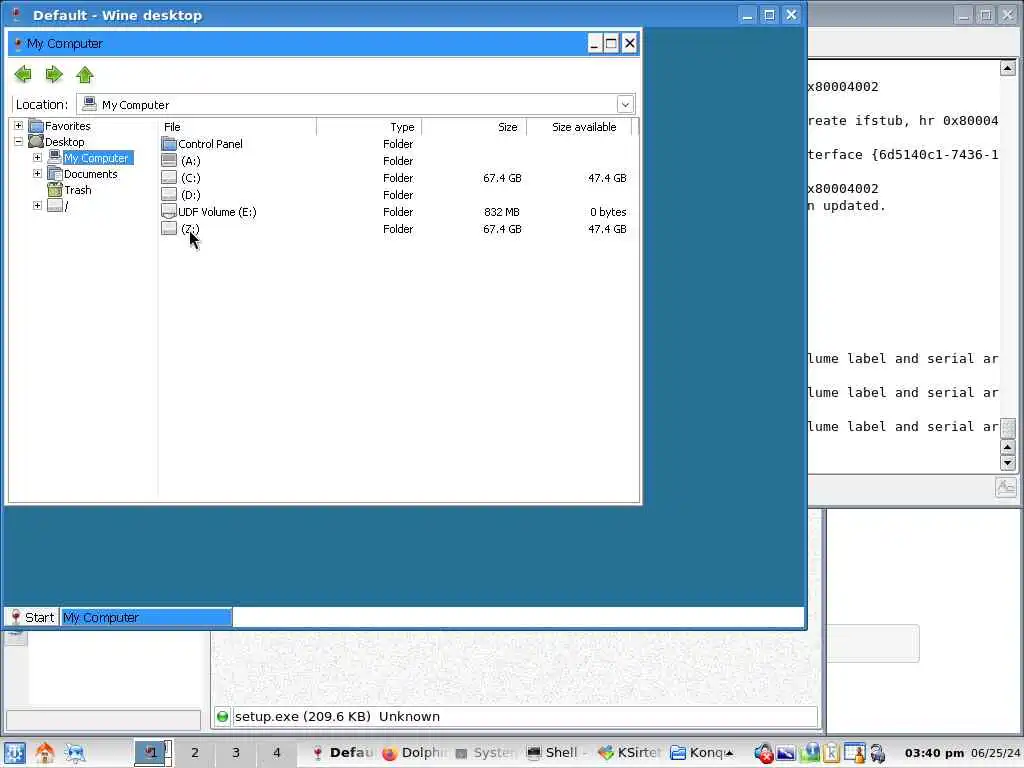Open the green download-arrow tray icon
Image resolution: width=1024 pixels, height=768 pixels.
[x=810, y=753]
